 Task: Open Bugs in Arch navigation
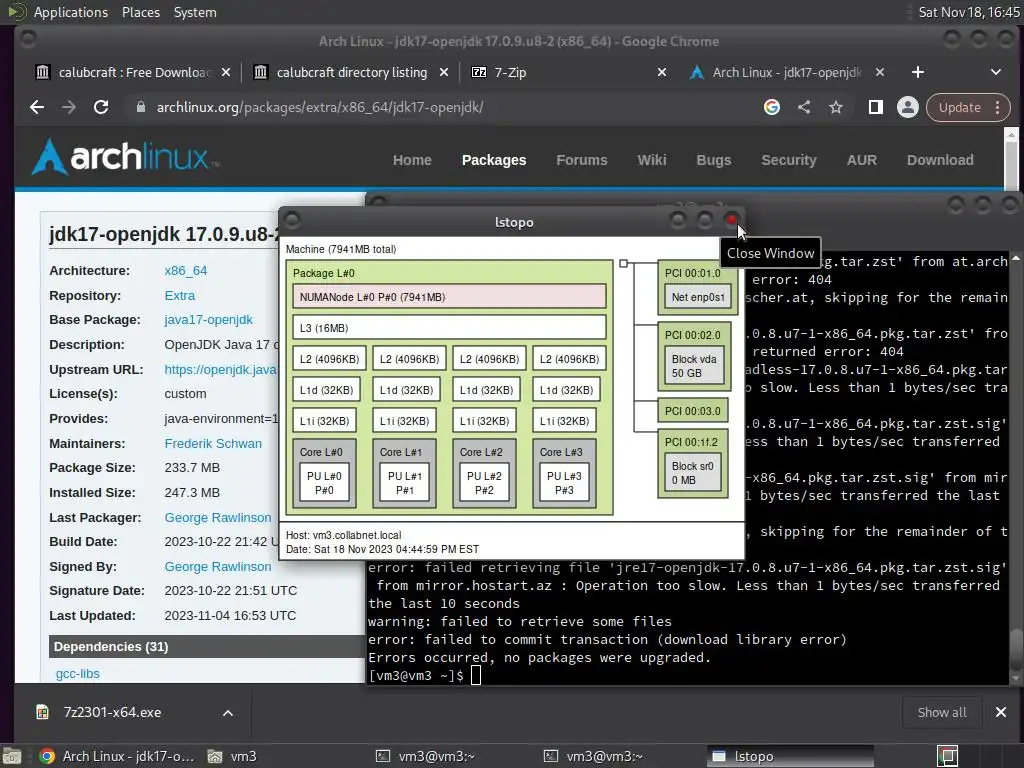point(713,160)
